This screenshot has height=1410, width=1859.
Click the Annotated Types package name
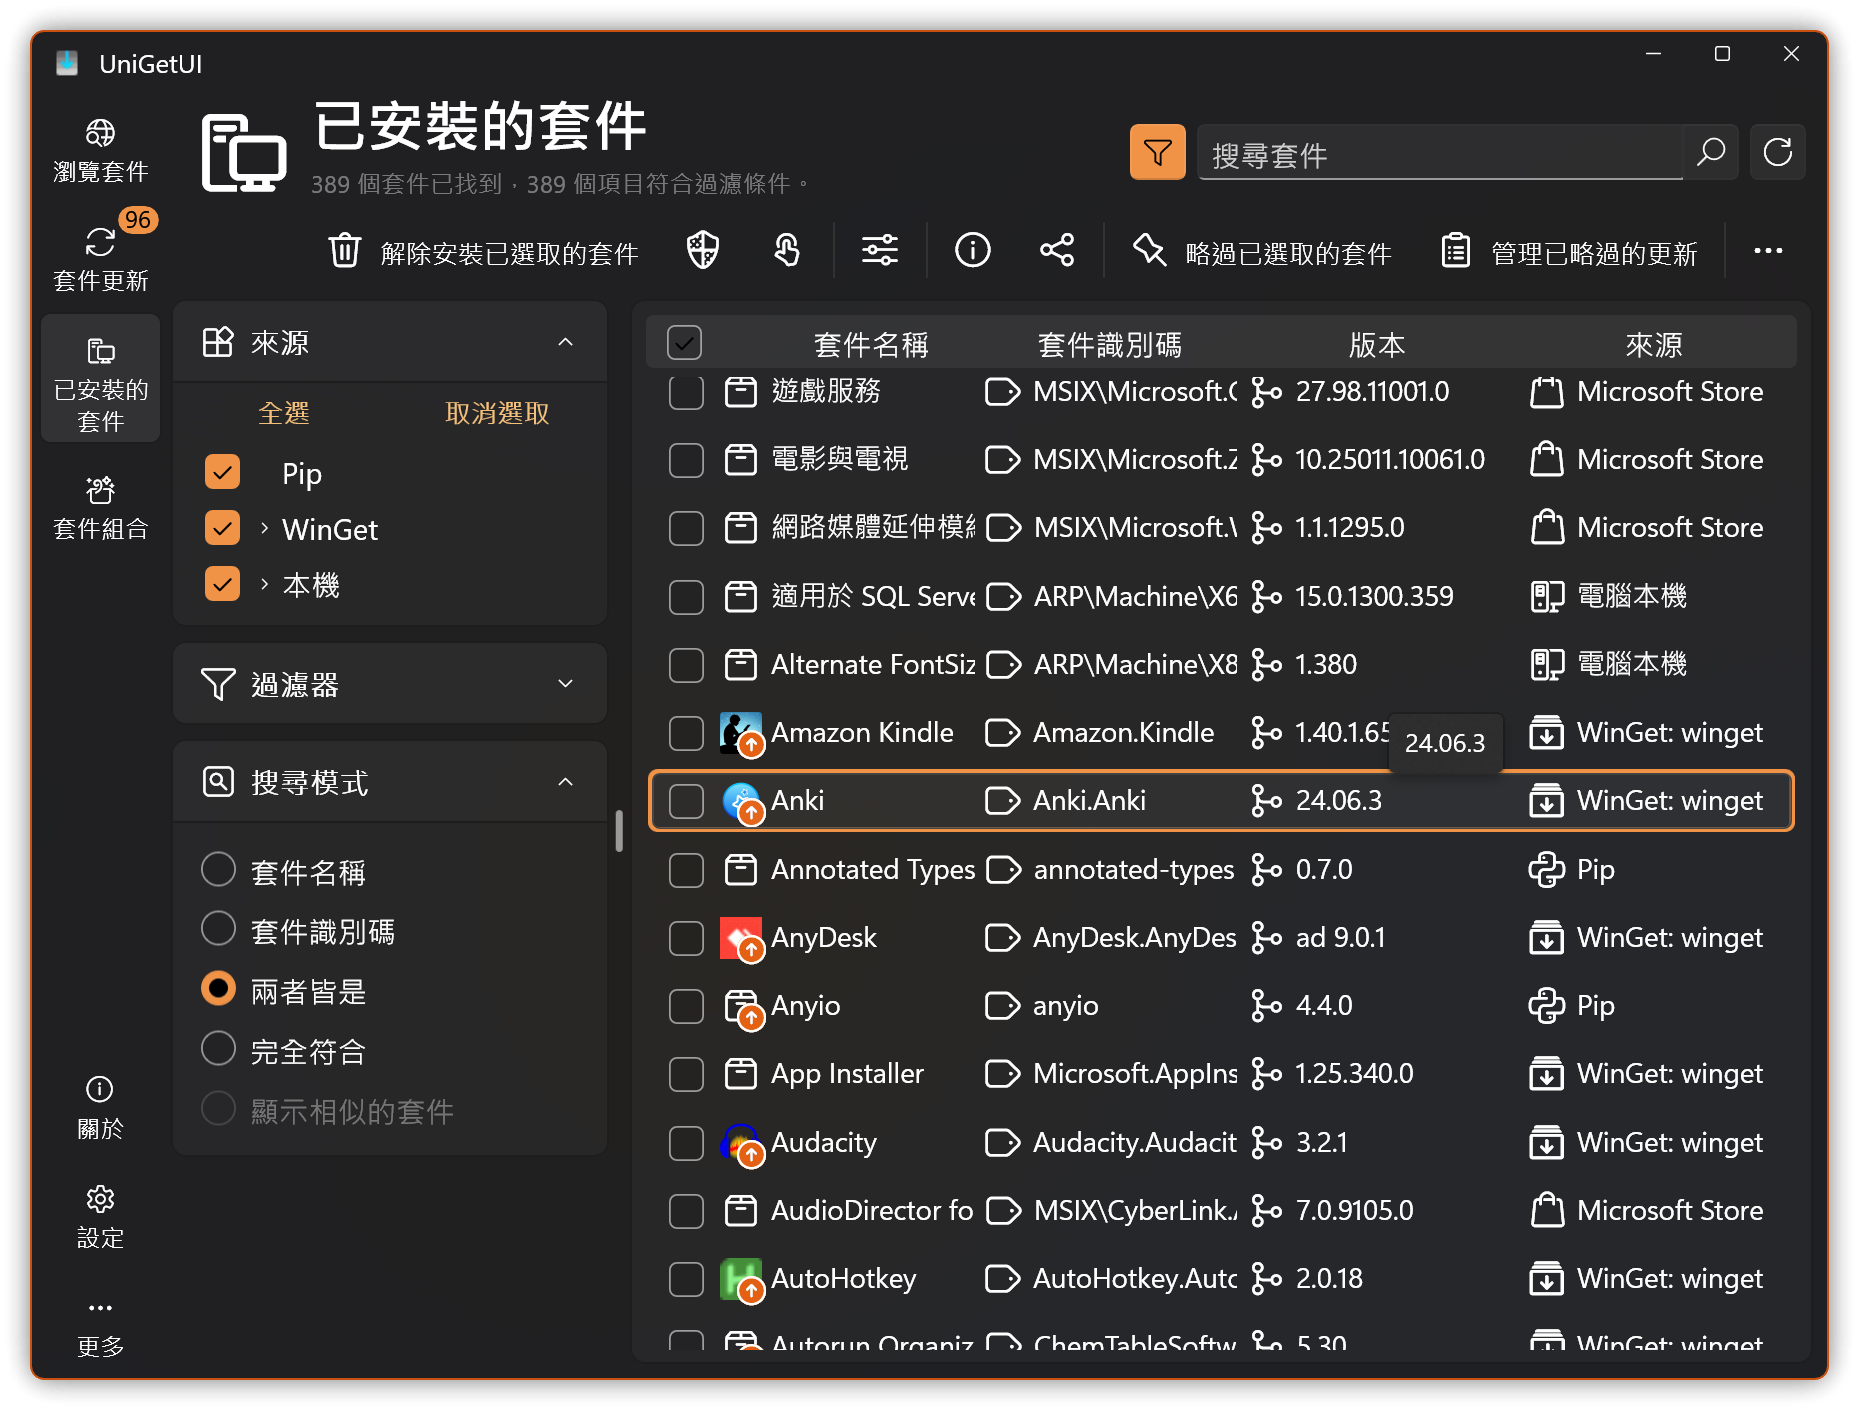[872, 869]
